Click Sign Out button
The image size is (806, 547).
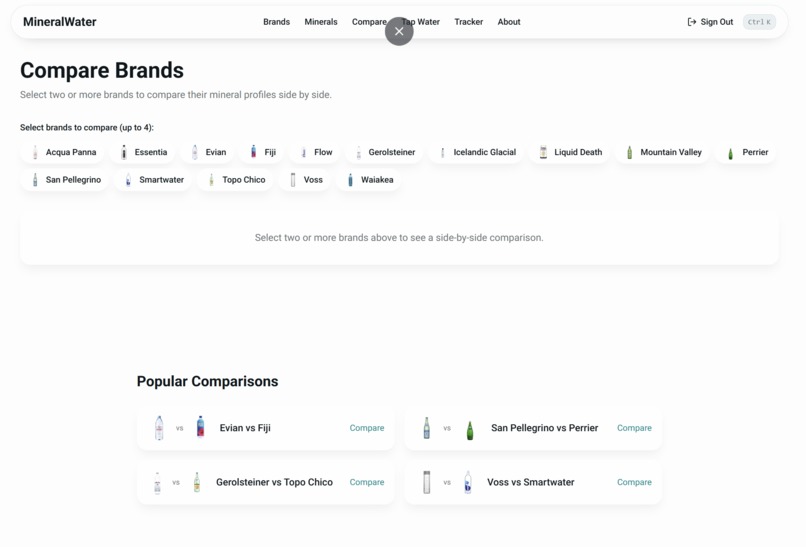click(x=710, y=22)
